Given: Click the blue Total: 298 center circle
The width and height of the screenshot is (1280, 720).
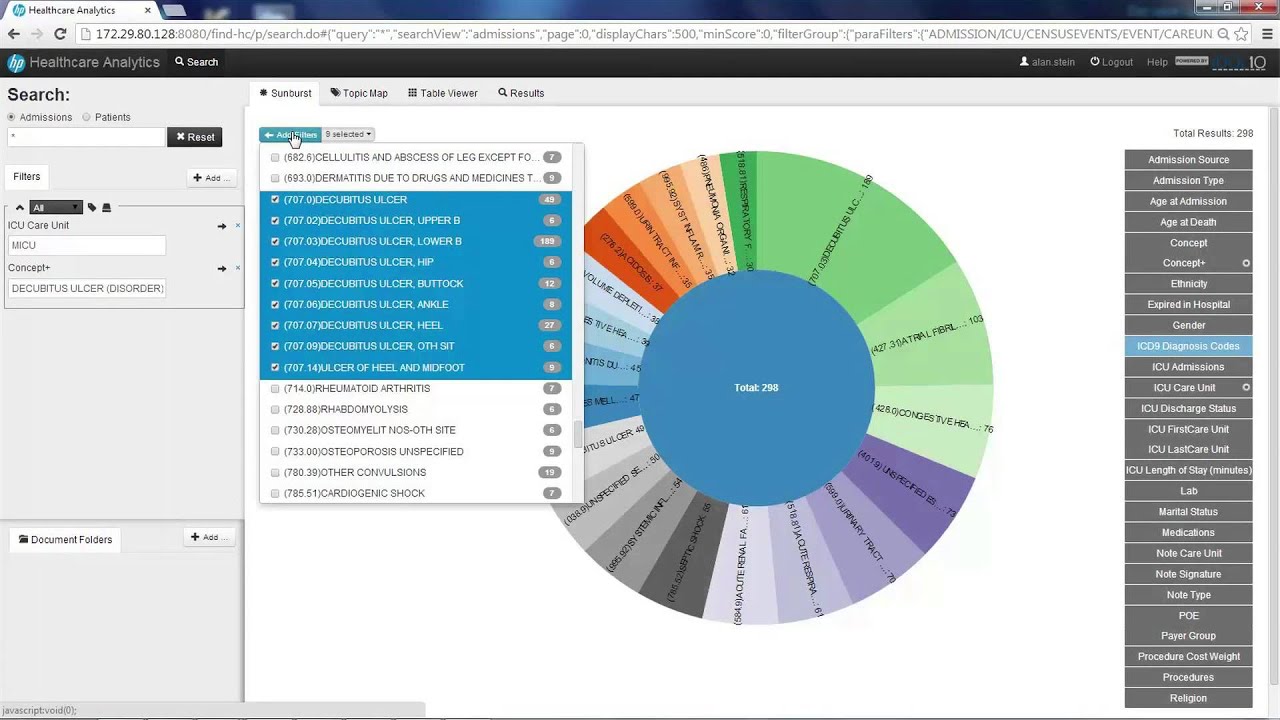Looking at the screenshot, I should tap(756, 387).
